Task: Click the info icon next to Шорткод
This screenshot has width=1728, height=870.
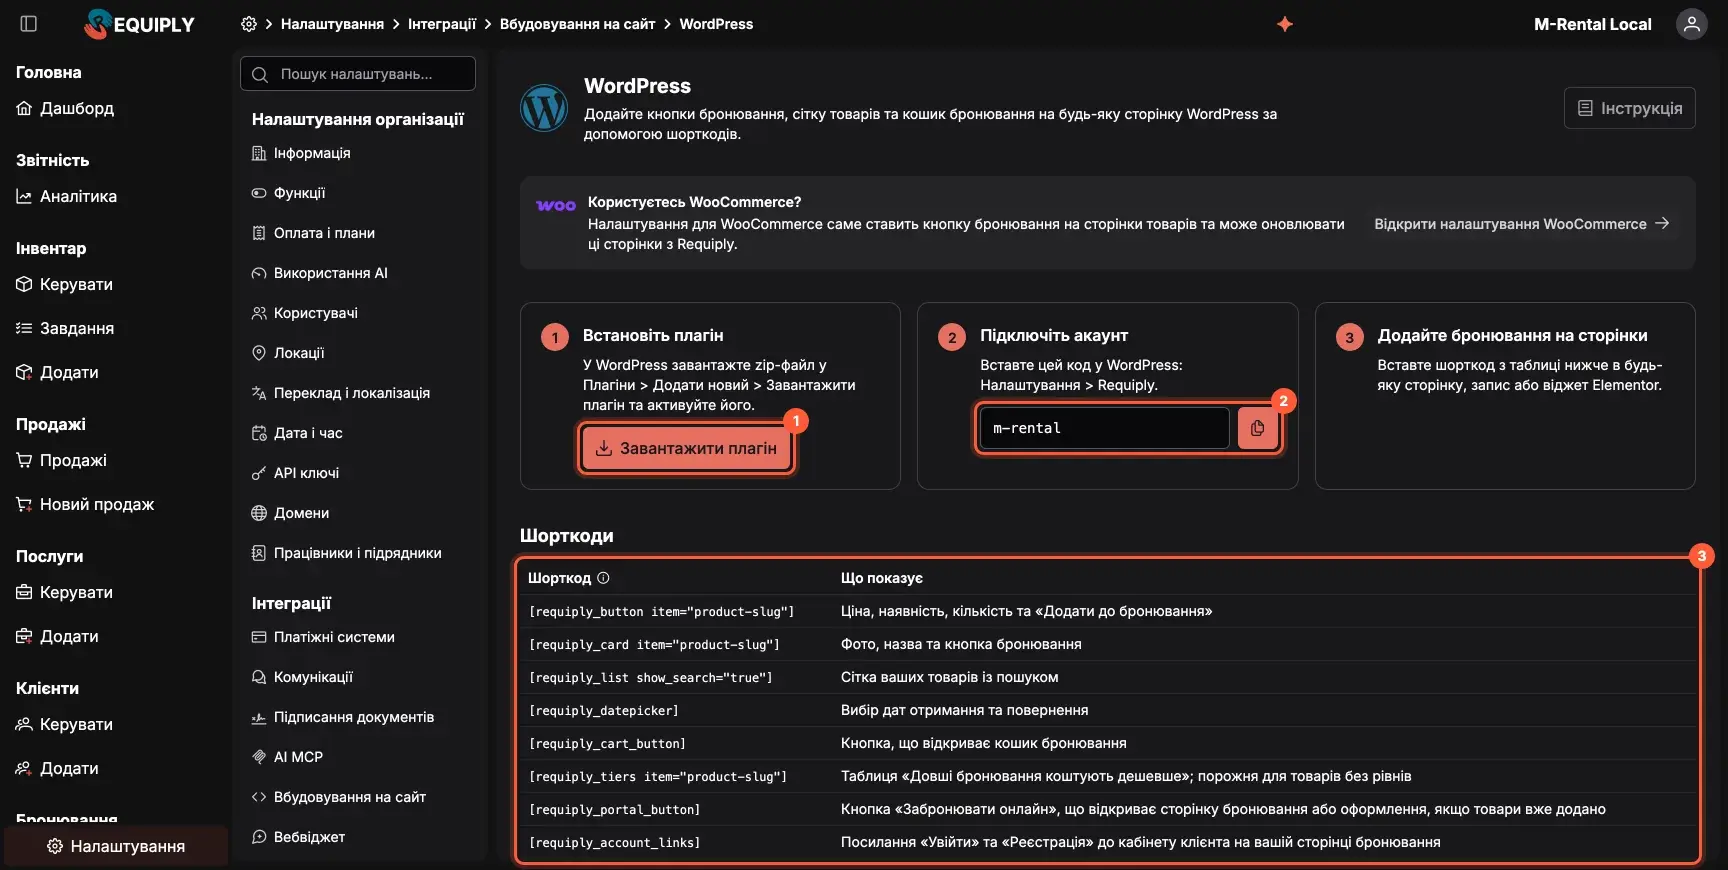Action: [603, 578]
